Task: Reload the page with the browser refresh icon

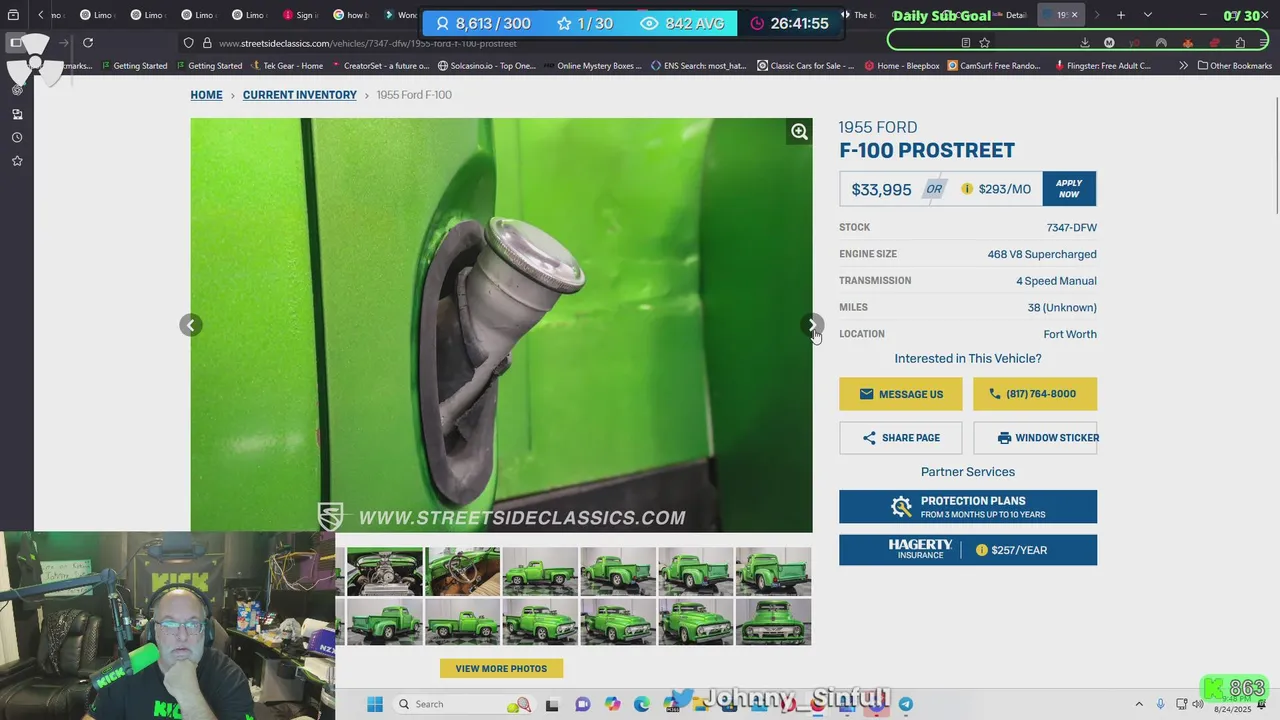Action: (88, 43)
